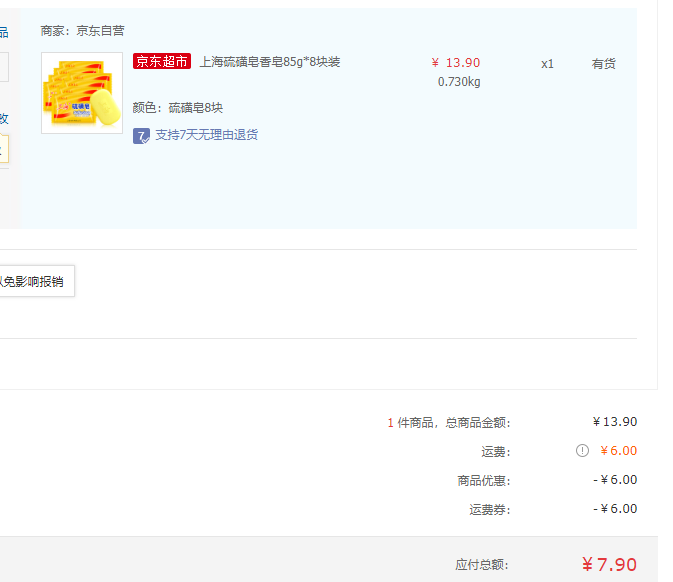The image size is (673, 582).
Task: Click 支持7天无理由退货 link text
Action: [x=206, y=135]
